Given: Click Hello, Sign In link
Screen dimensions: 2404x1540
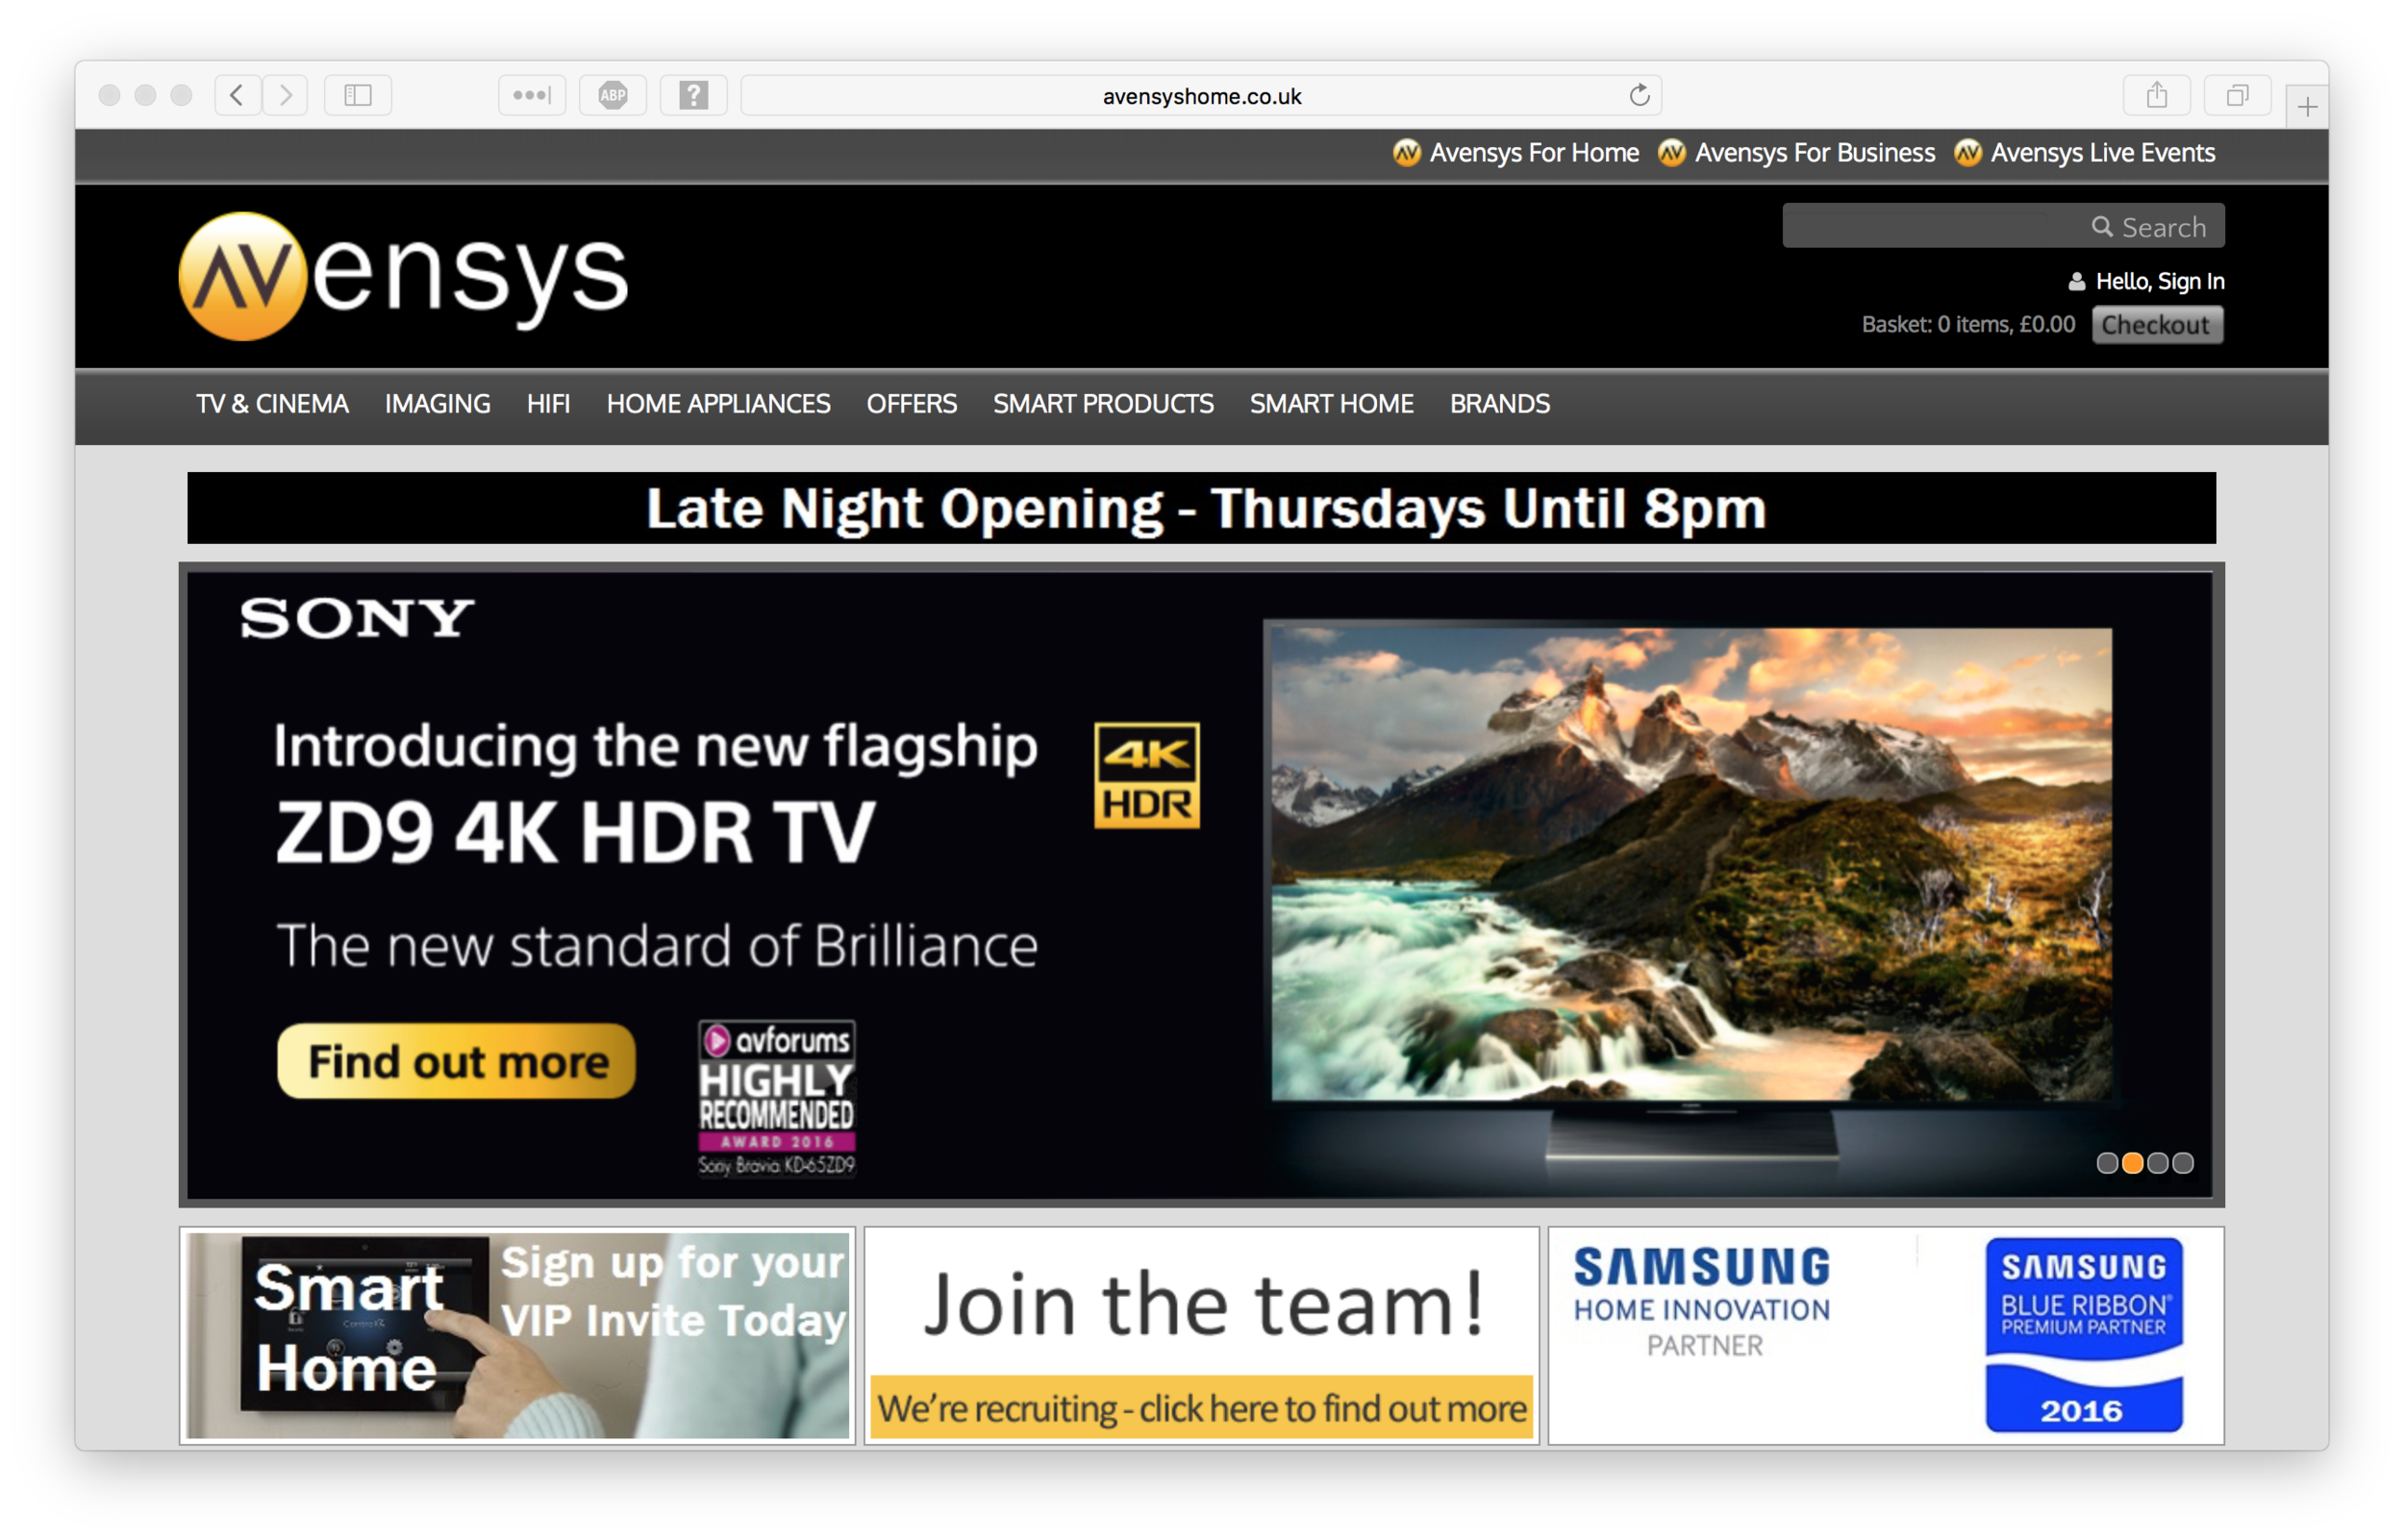Looking at the screenshot, I should [2160, 281].
